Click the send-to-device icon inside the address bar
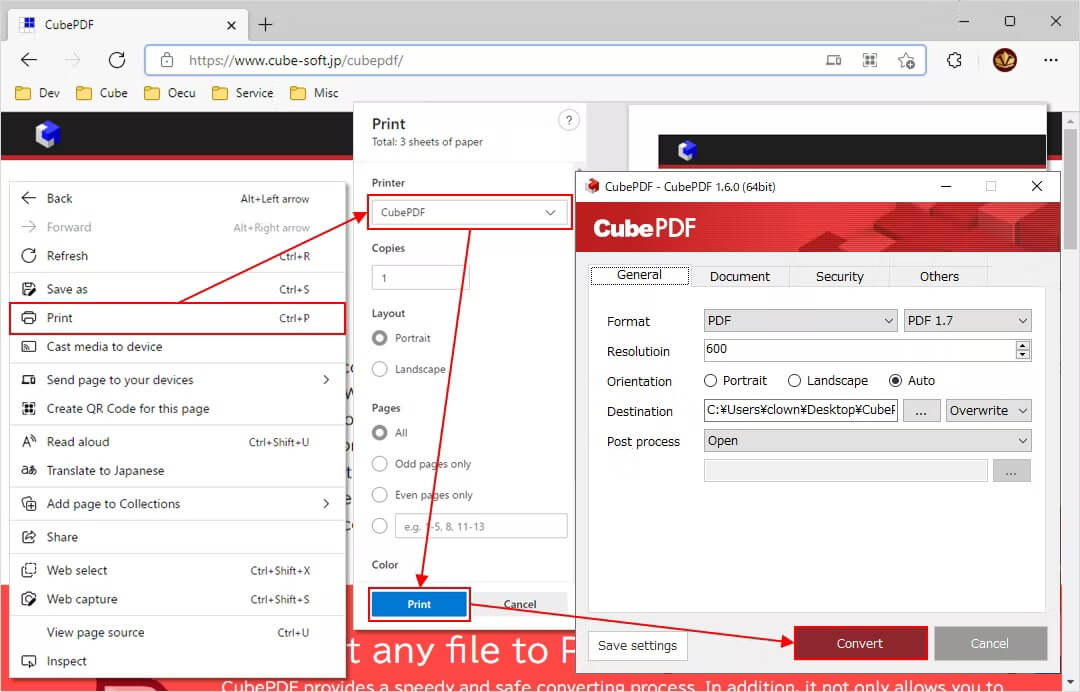1080x692 pixels. [x=834, y=60]
